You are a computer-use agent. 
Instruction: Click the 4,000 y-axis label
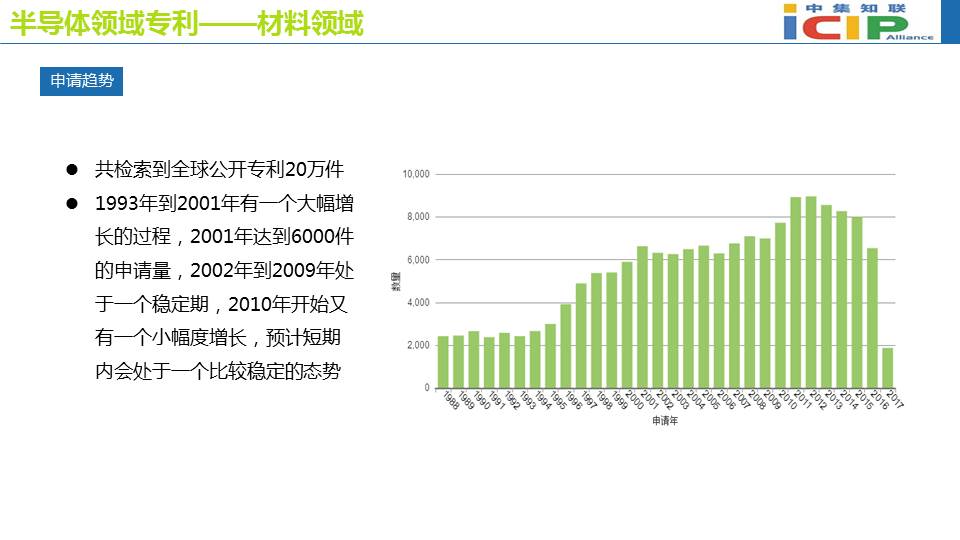[418, 302]
